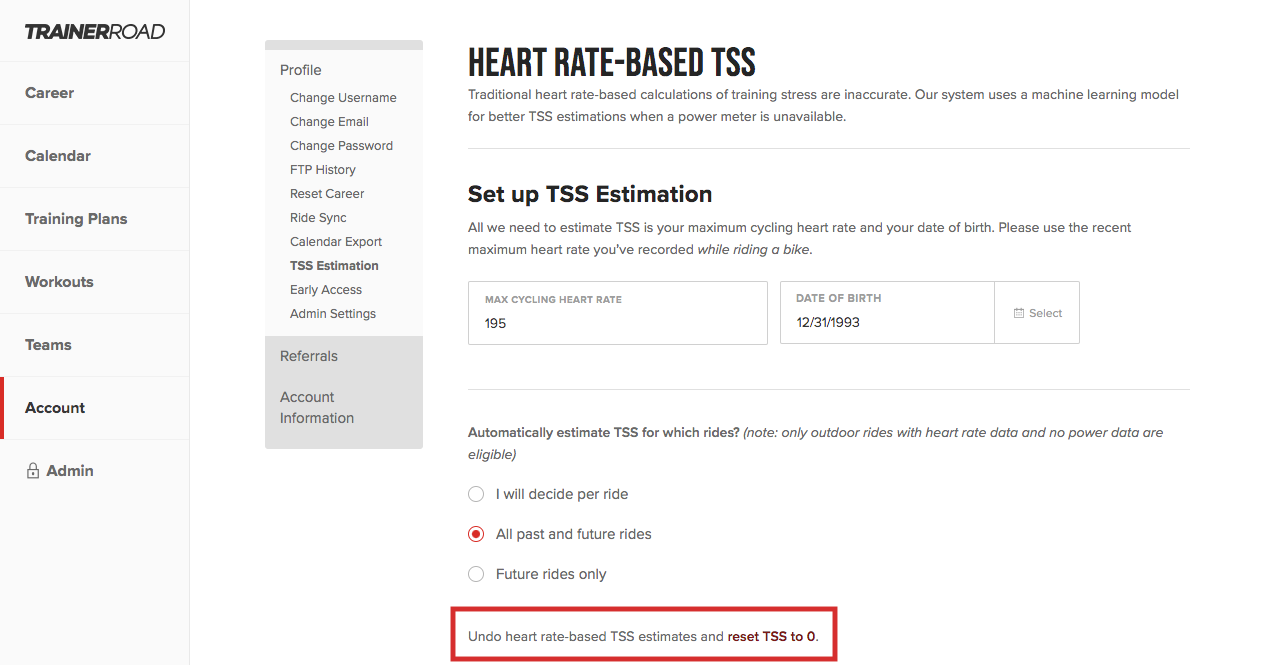Open the Change Password settings link
This screenshot has height=665, width=1279.
point(341,146)
